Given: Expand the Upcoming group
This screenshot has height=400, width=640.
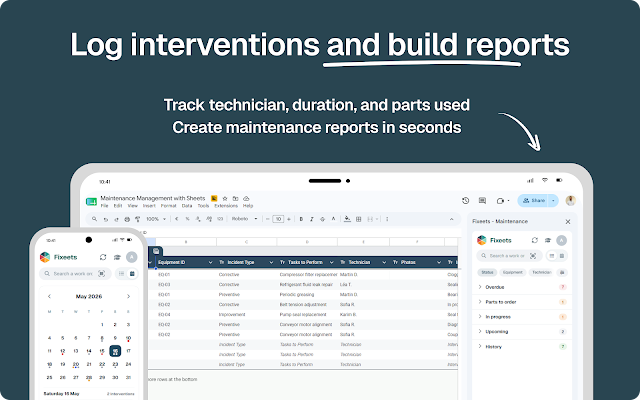Looking at the screenshot, I should click(522, 331).
